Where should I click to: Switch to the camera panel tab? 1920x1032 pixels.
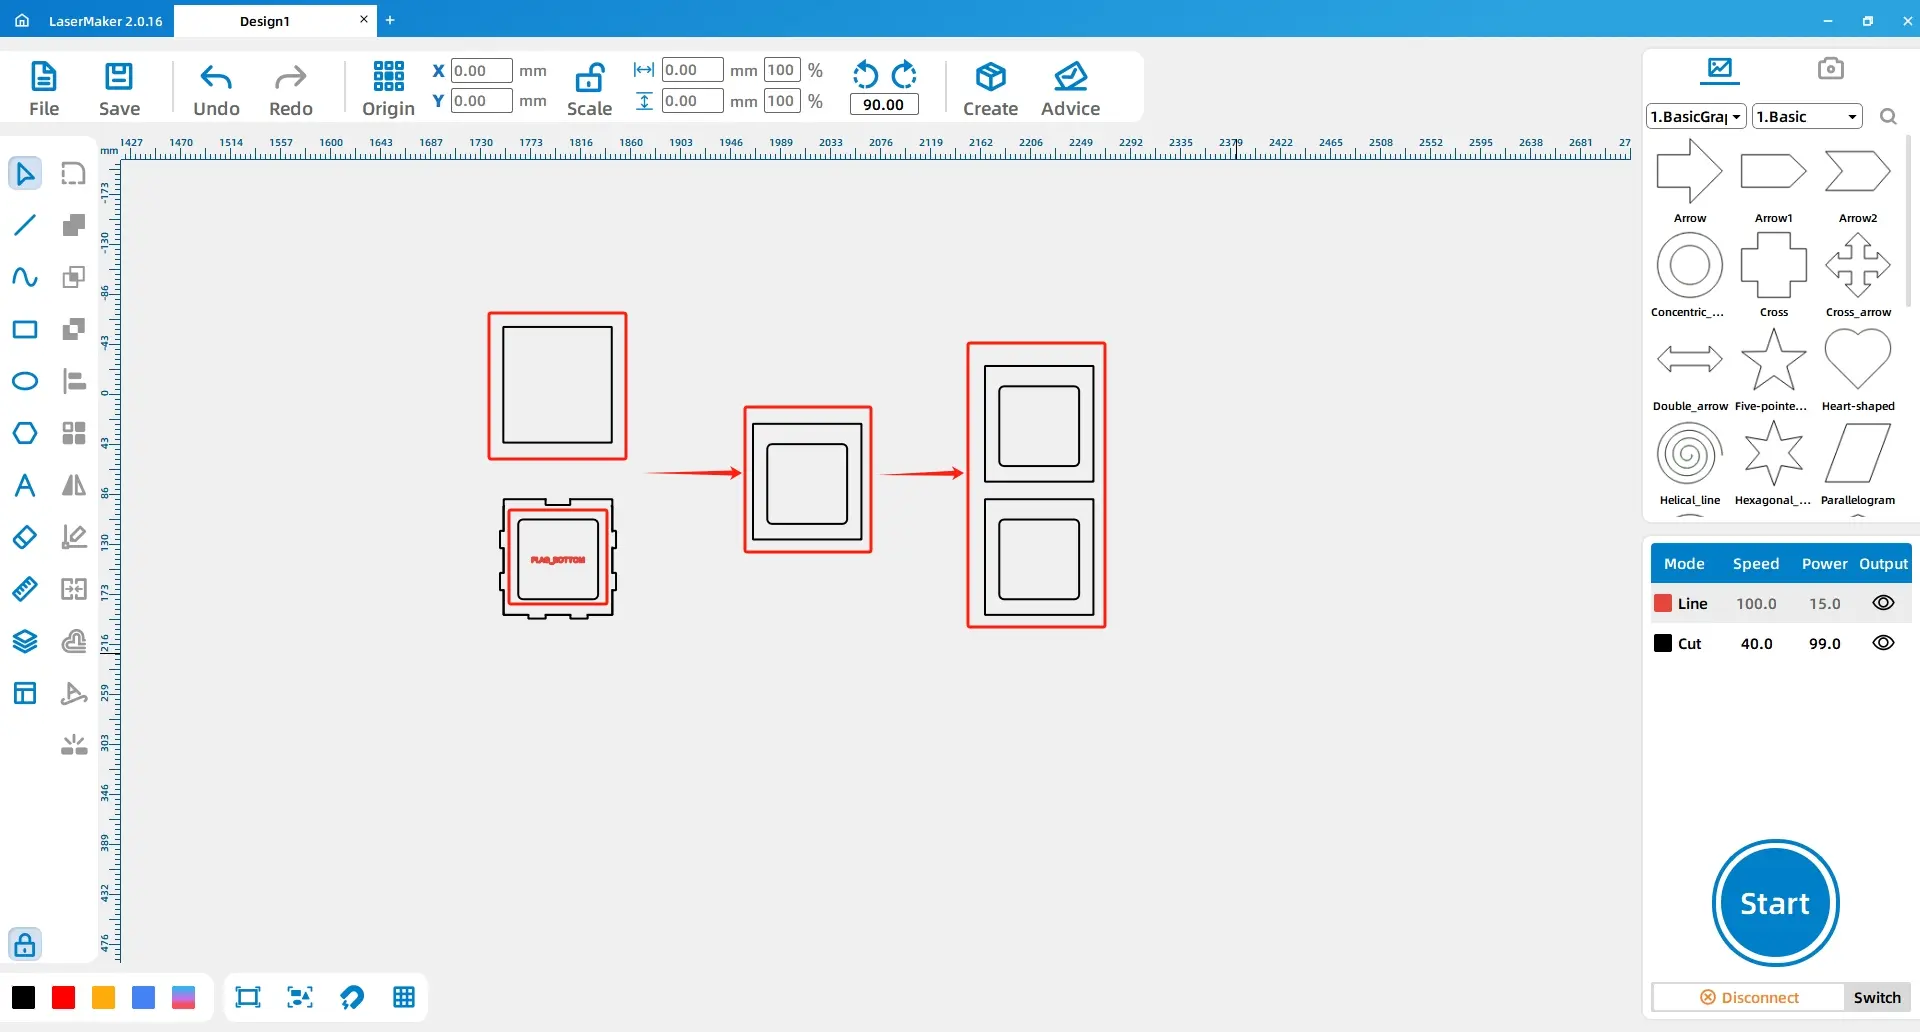[x=1830, y=68]
